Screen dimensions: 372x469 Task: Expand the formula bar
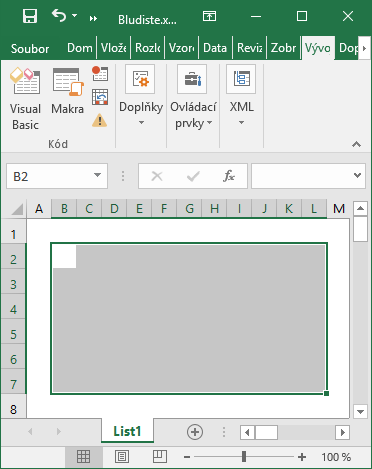357,175
